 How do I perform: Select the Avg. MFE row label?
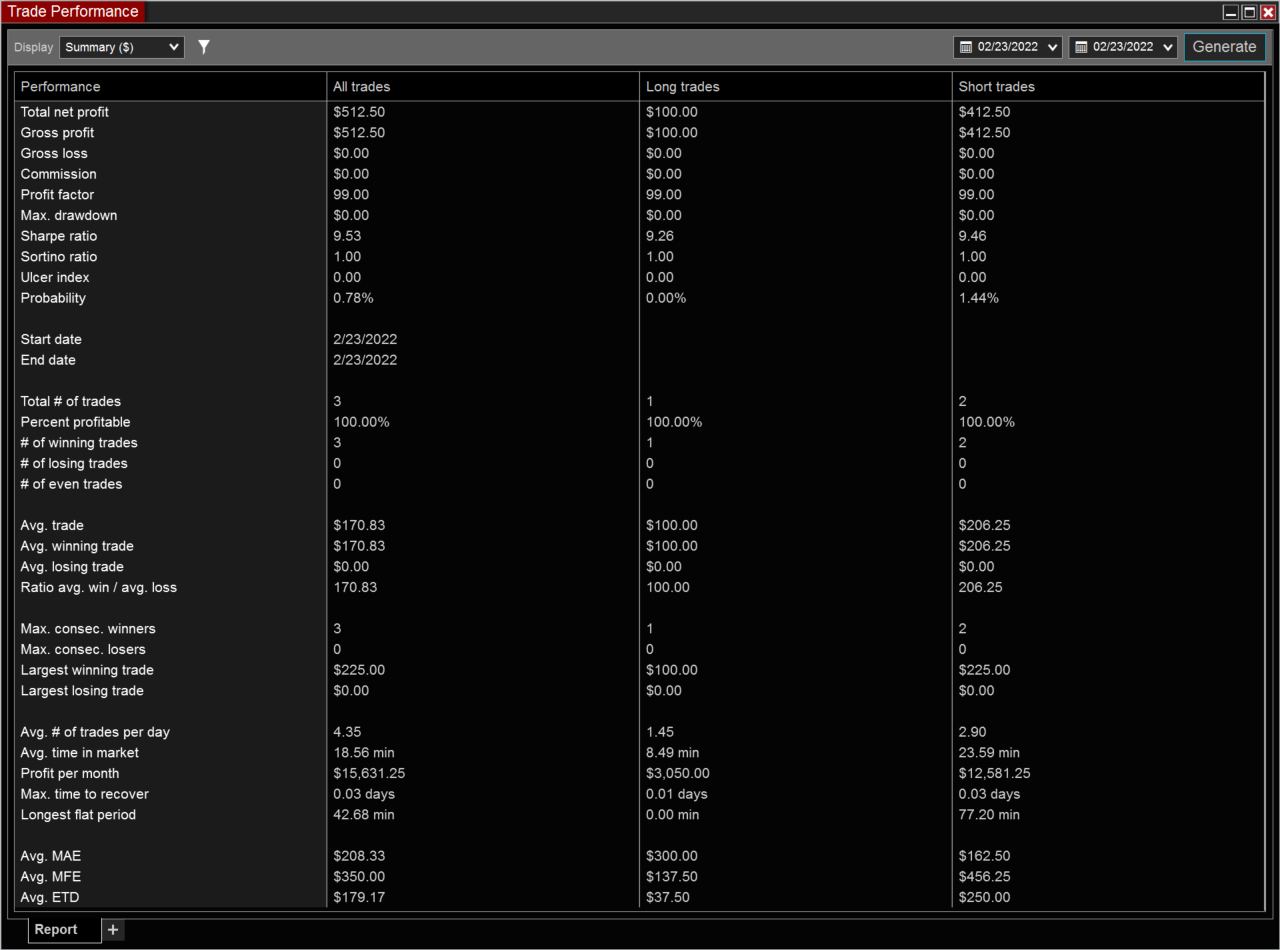click(x=53, y=877)
